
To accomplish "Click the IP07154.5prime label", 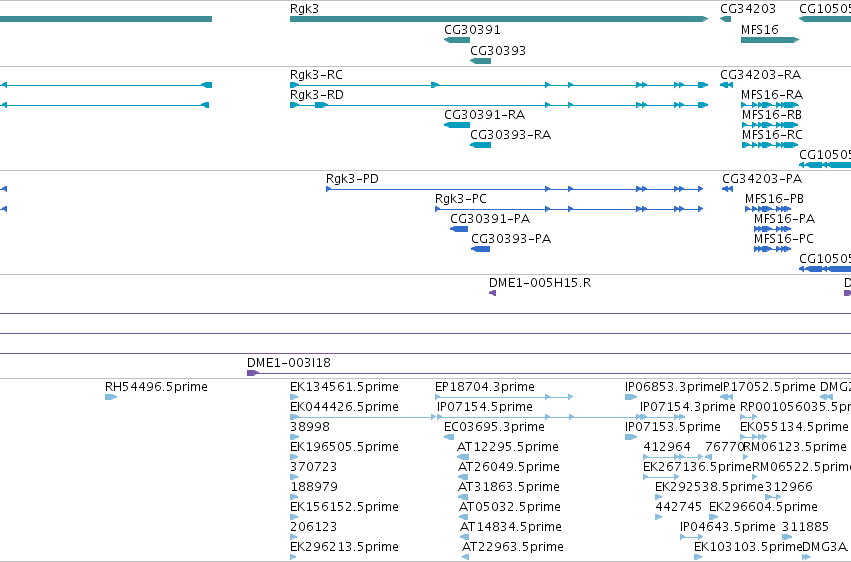I will pyautogui.click(x=485, y=407).
